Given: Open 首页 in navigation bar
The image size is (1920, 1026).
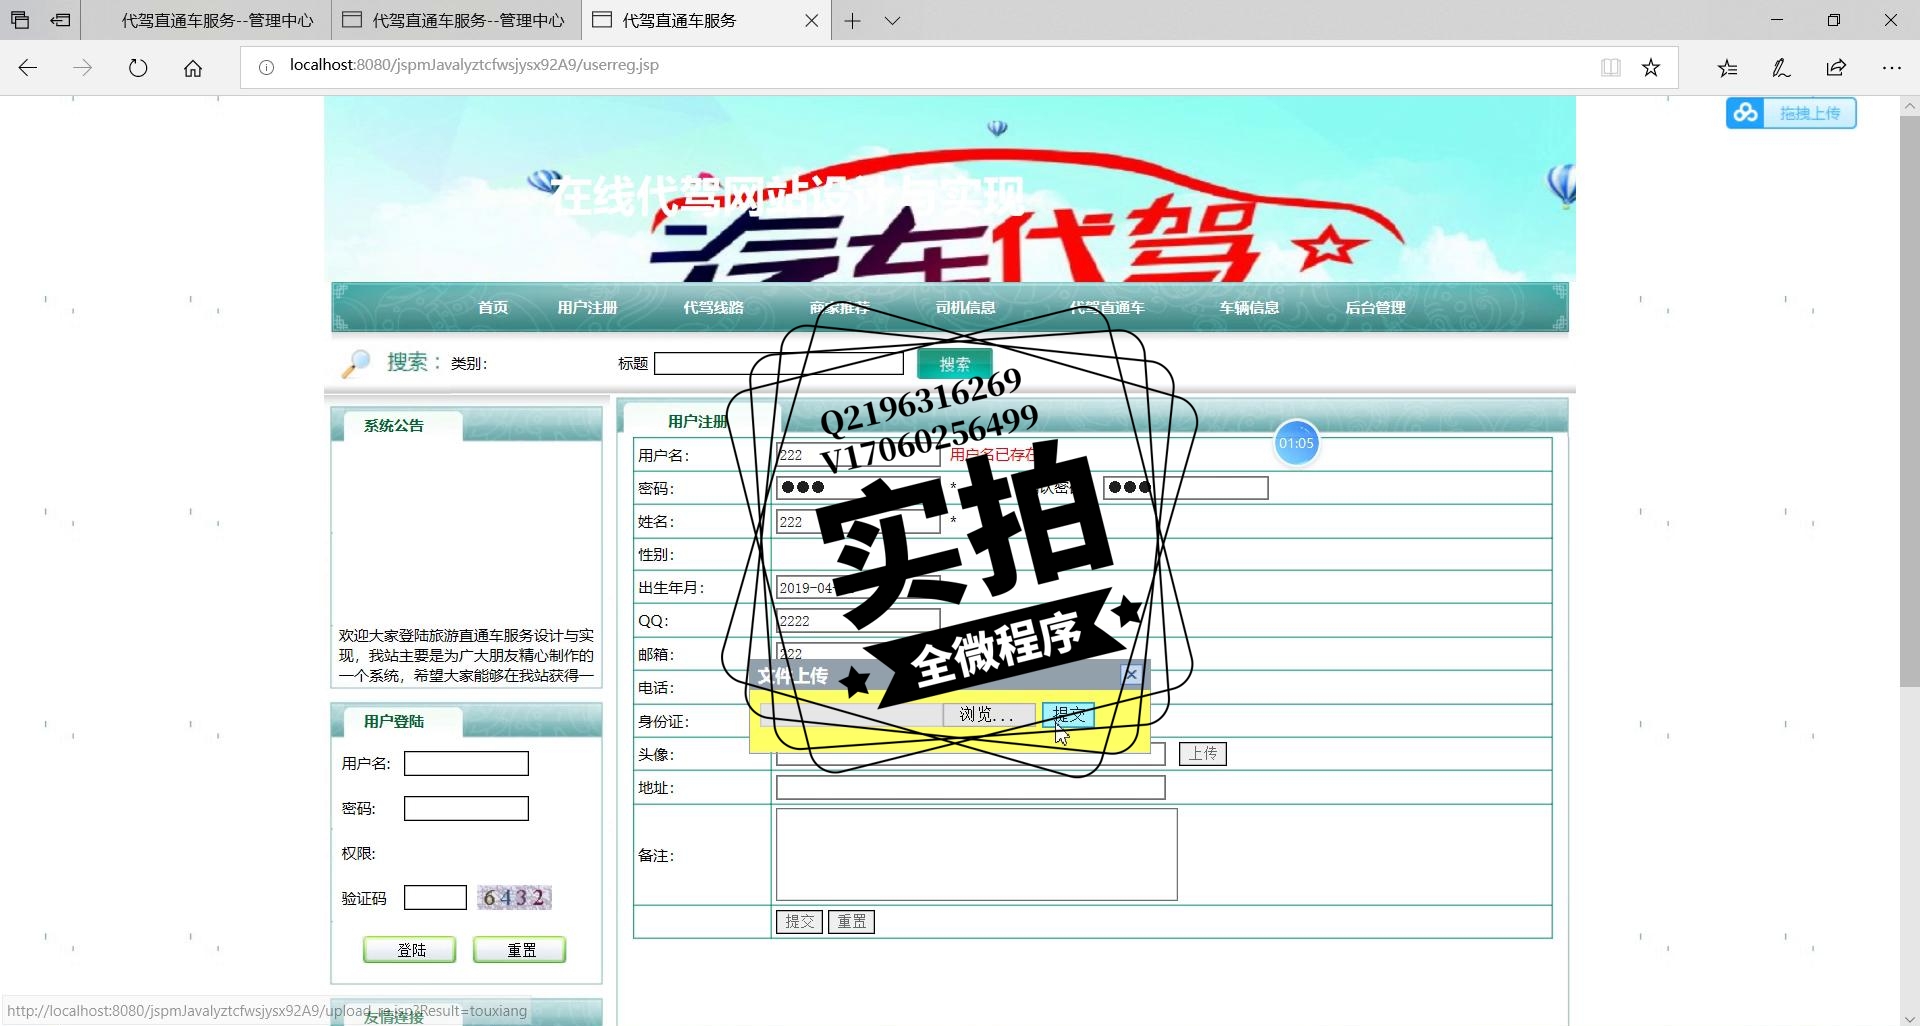Looking at the screenshot, I should 493,308.
